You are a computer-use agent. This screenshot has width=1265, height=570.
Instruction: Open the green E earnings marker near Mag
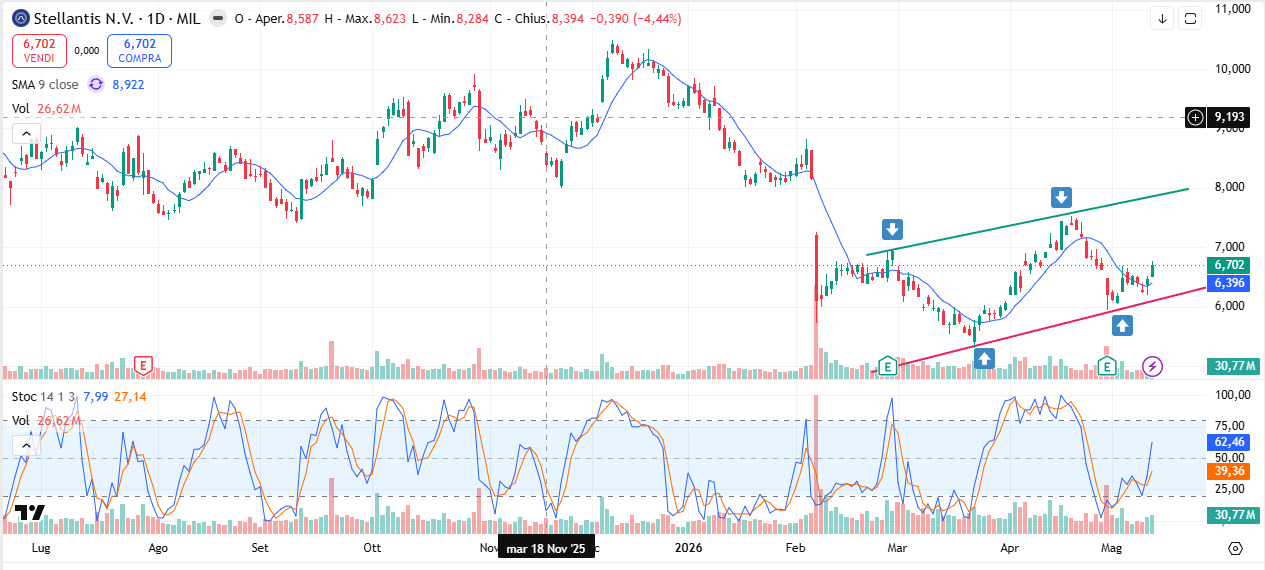(1107, 366)
